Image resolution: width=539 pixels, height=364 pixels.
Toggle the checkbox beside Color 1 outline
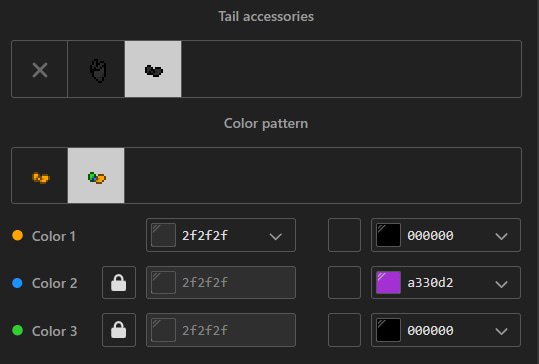click(x=344, y=235)
